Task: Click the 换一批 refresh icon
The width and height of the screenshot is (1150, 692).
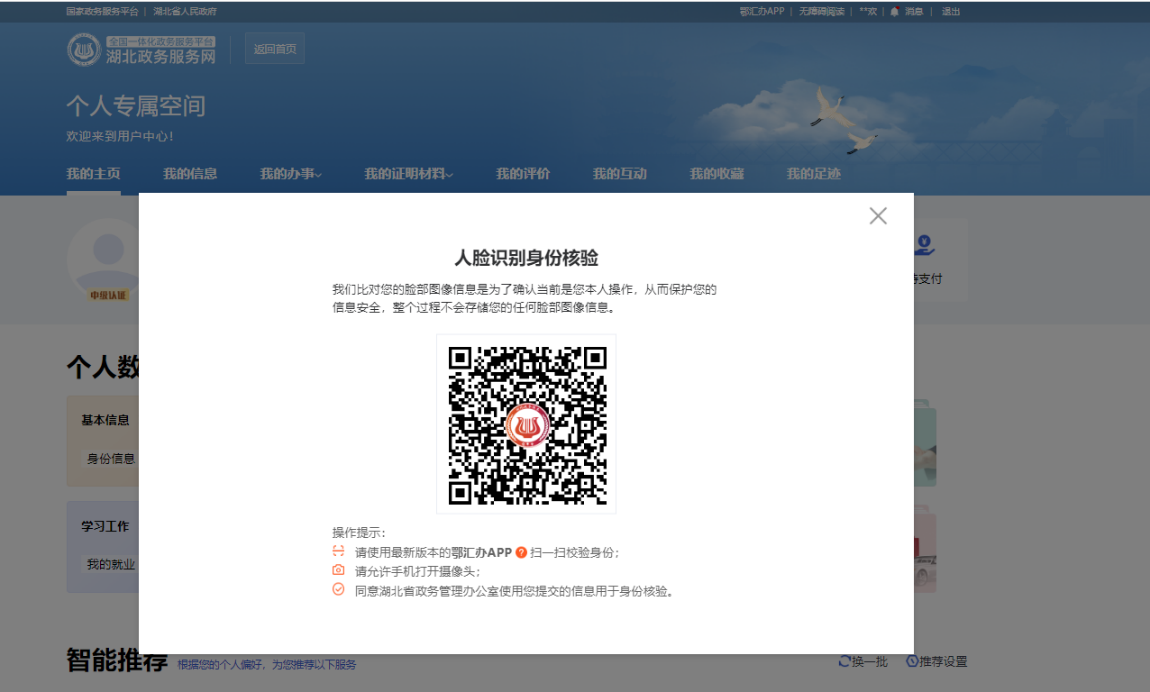Action: (x=844, y=661)
